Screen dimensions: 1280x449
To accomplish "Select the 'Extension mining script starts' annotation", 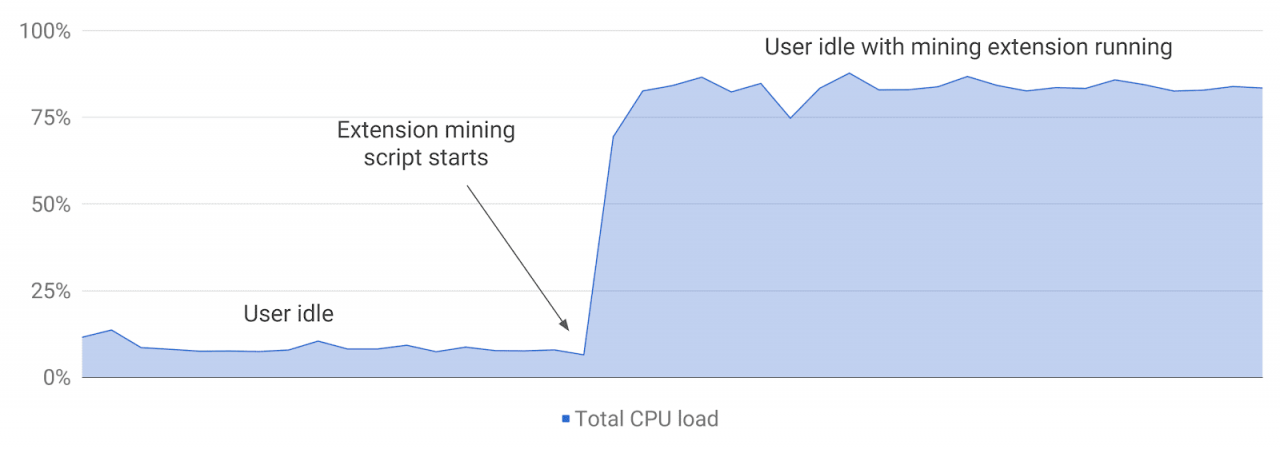I will click(x=426, y=144).
